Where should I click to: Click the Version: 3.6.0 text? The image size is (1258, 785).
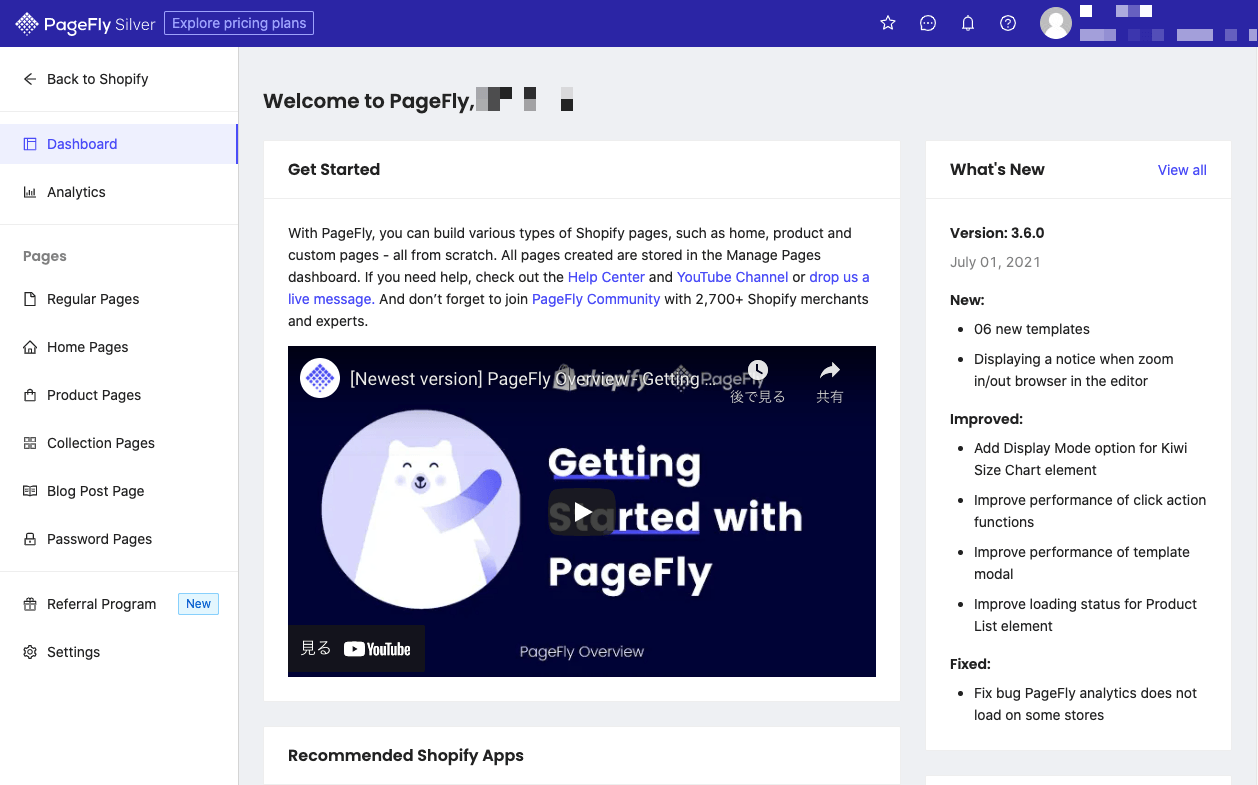click(997, 233)
